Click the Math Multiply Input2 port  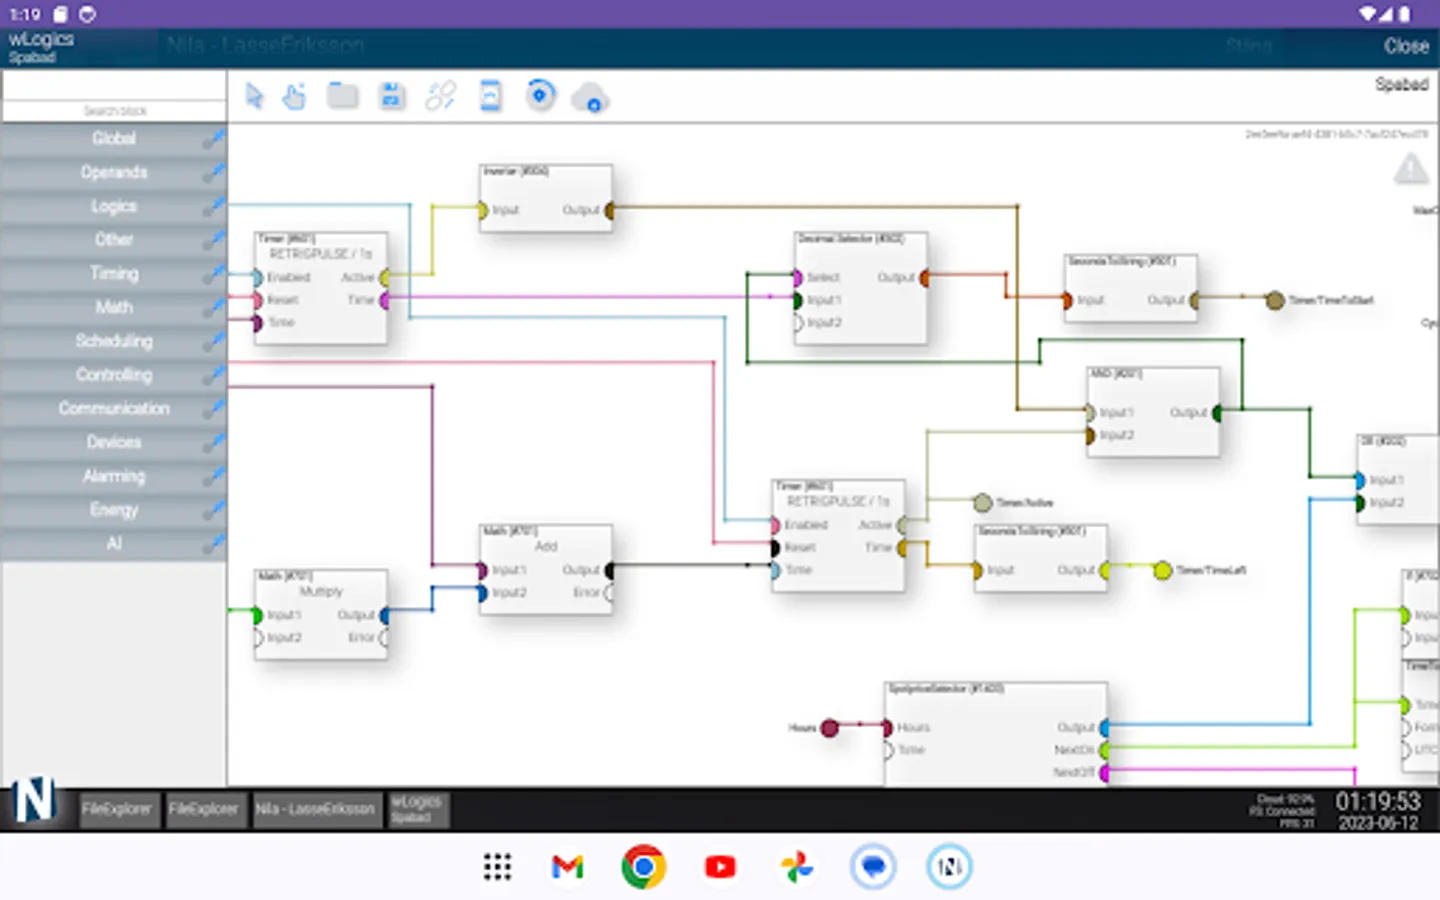[258, 637]
